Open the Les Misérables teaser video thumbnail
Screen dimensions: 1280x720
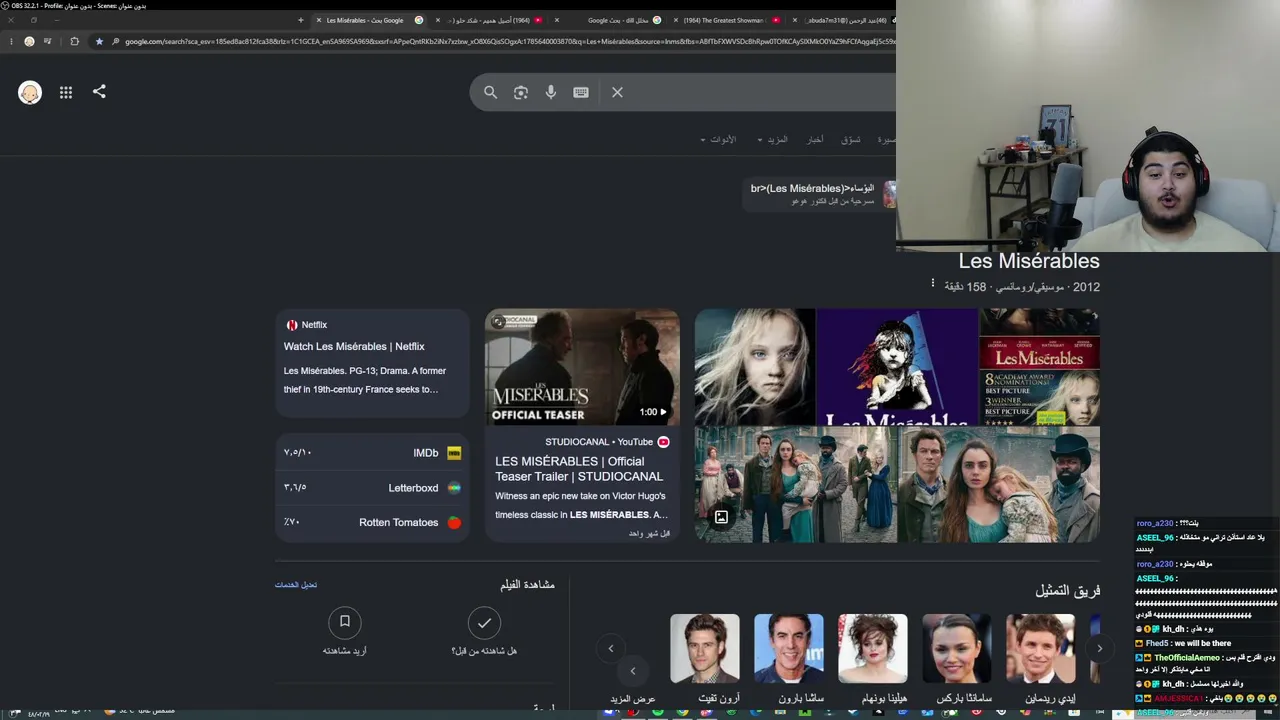(582, 368)
